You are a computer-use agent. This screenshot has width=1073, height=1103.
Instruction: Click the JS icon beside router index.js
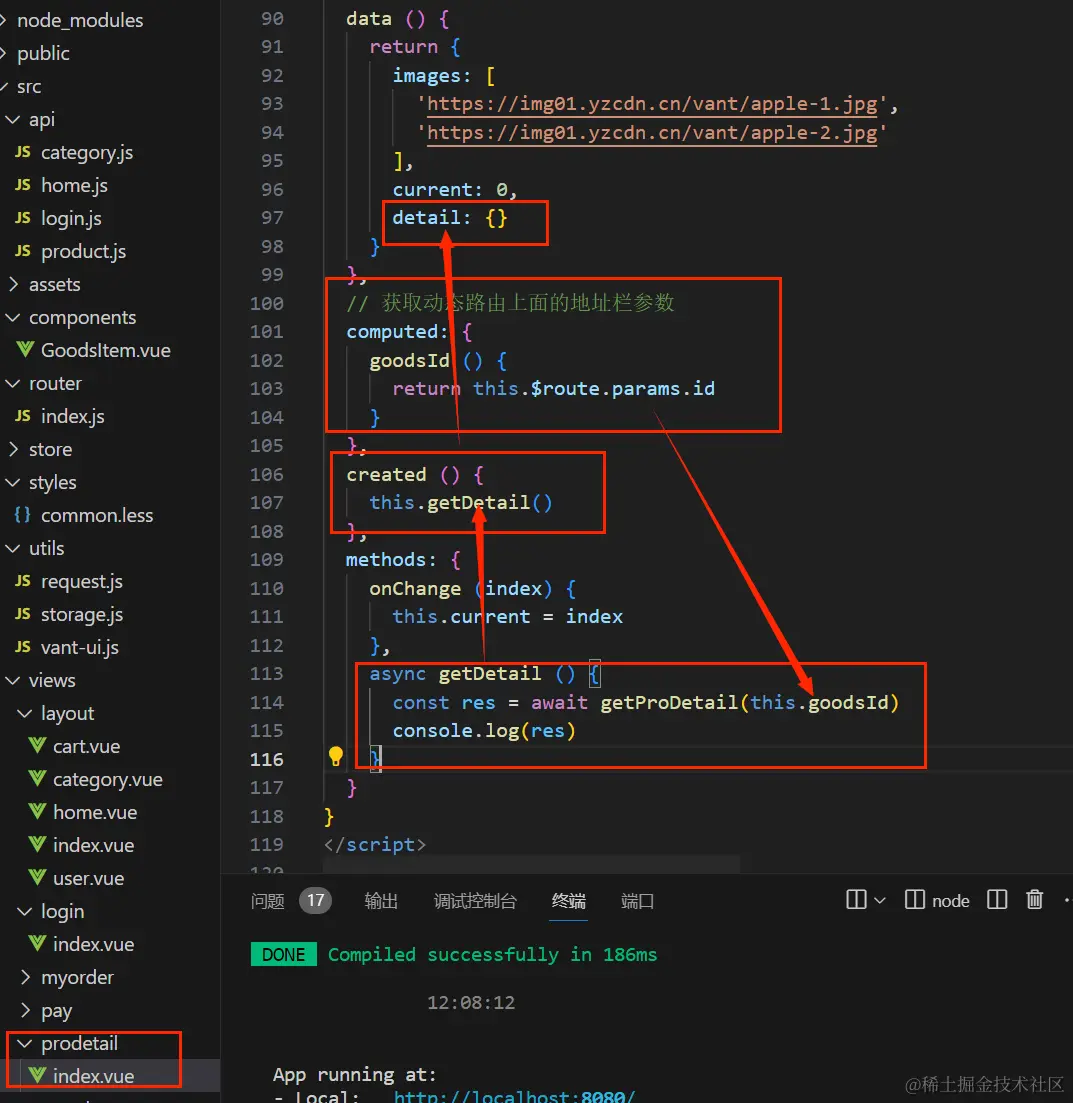(x=23, y=416)
